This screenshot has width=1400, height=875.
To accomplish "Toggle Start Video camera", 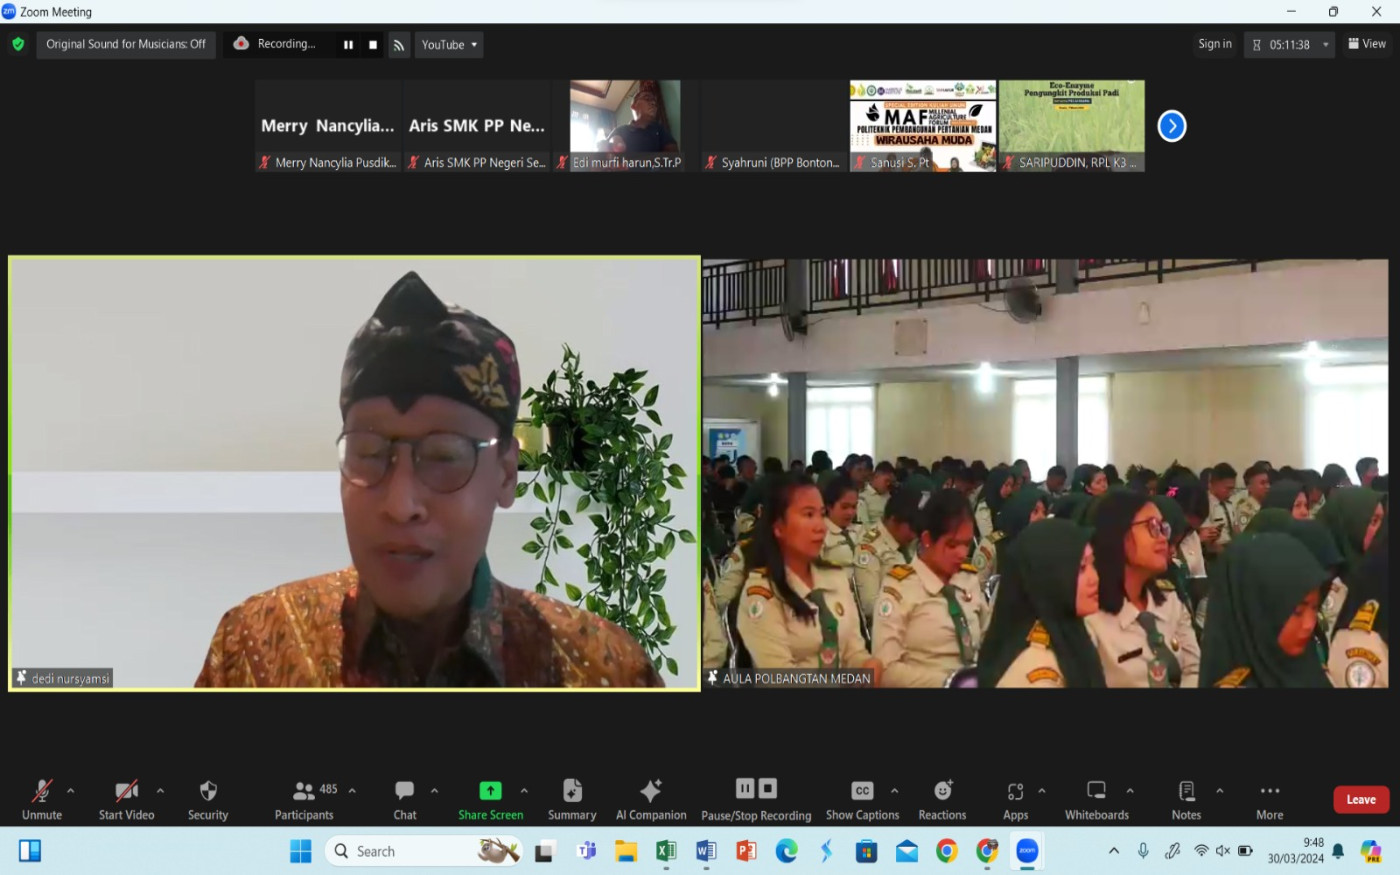I will click(126, 792).
